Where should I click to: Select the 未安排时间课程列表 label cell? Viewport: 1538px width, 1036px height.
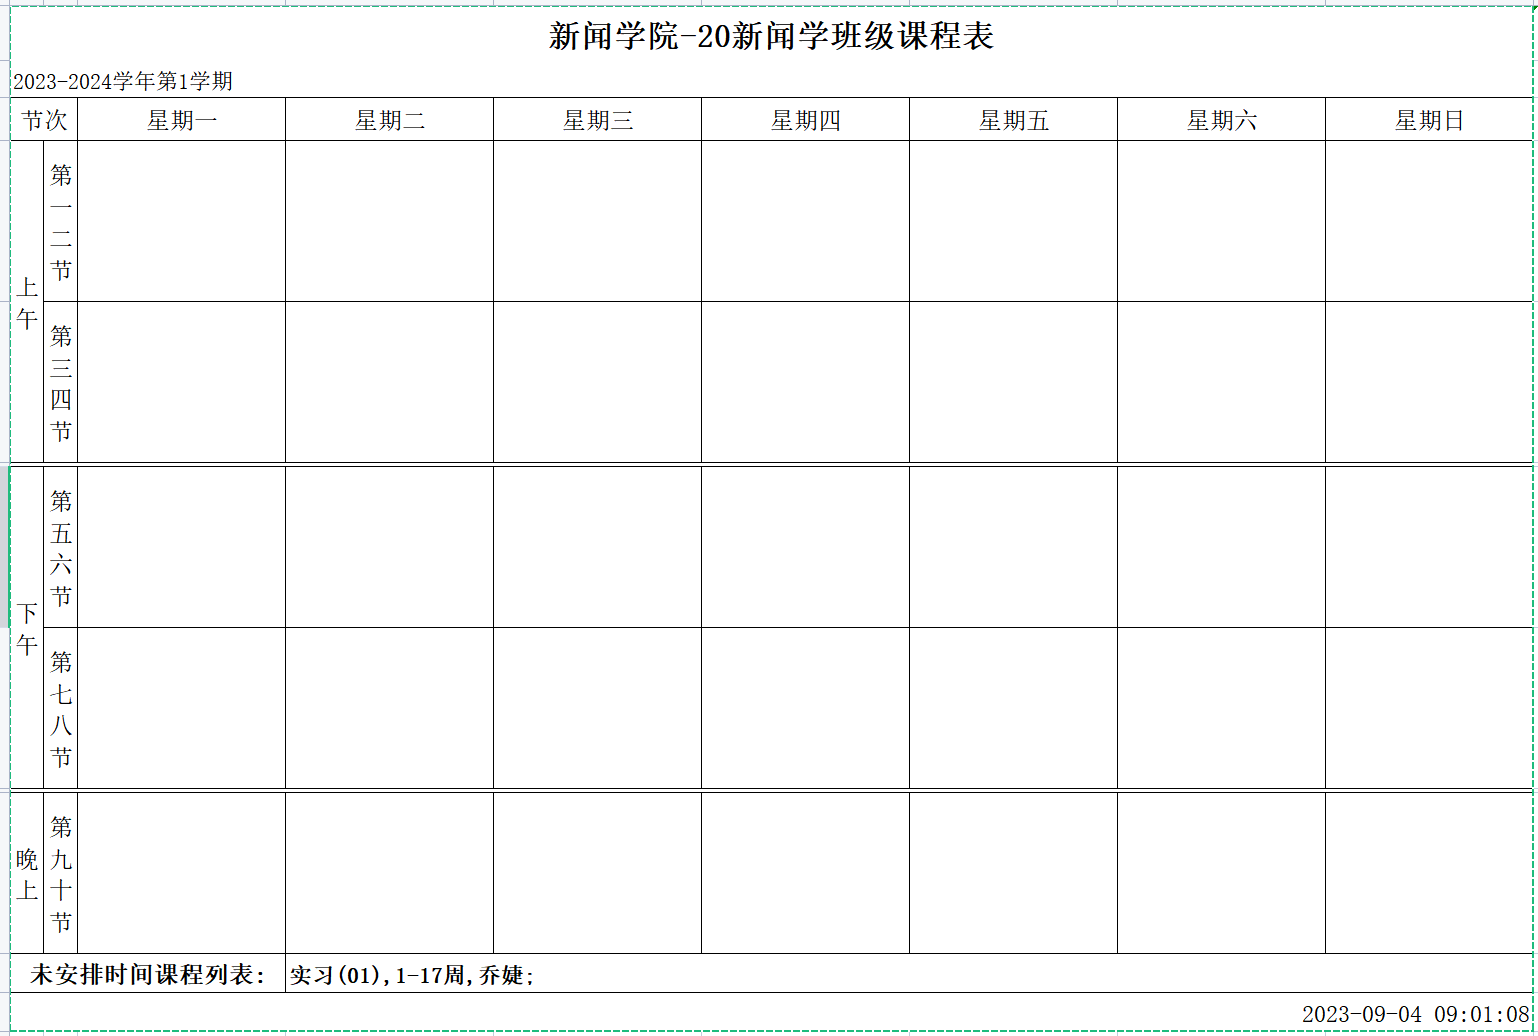click(148, 974)
